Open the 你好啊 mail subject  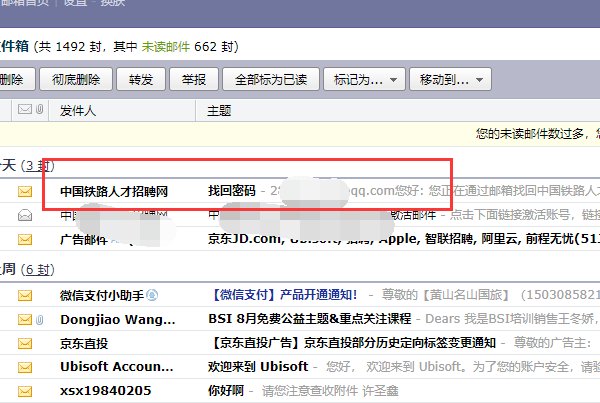(226, 390)
